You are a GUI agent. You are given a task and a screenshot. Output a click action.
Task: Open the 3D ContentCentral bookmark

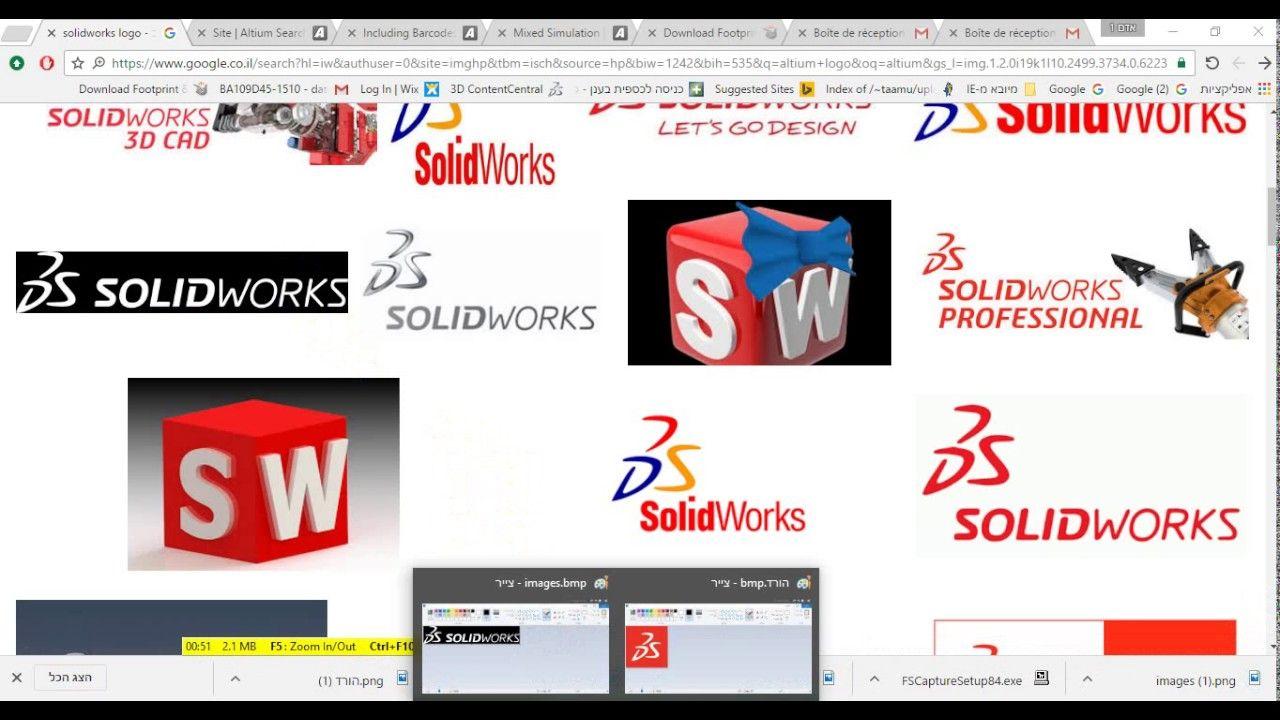(506, 89)
